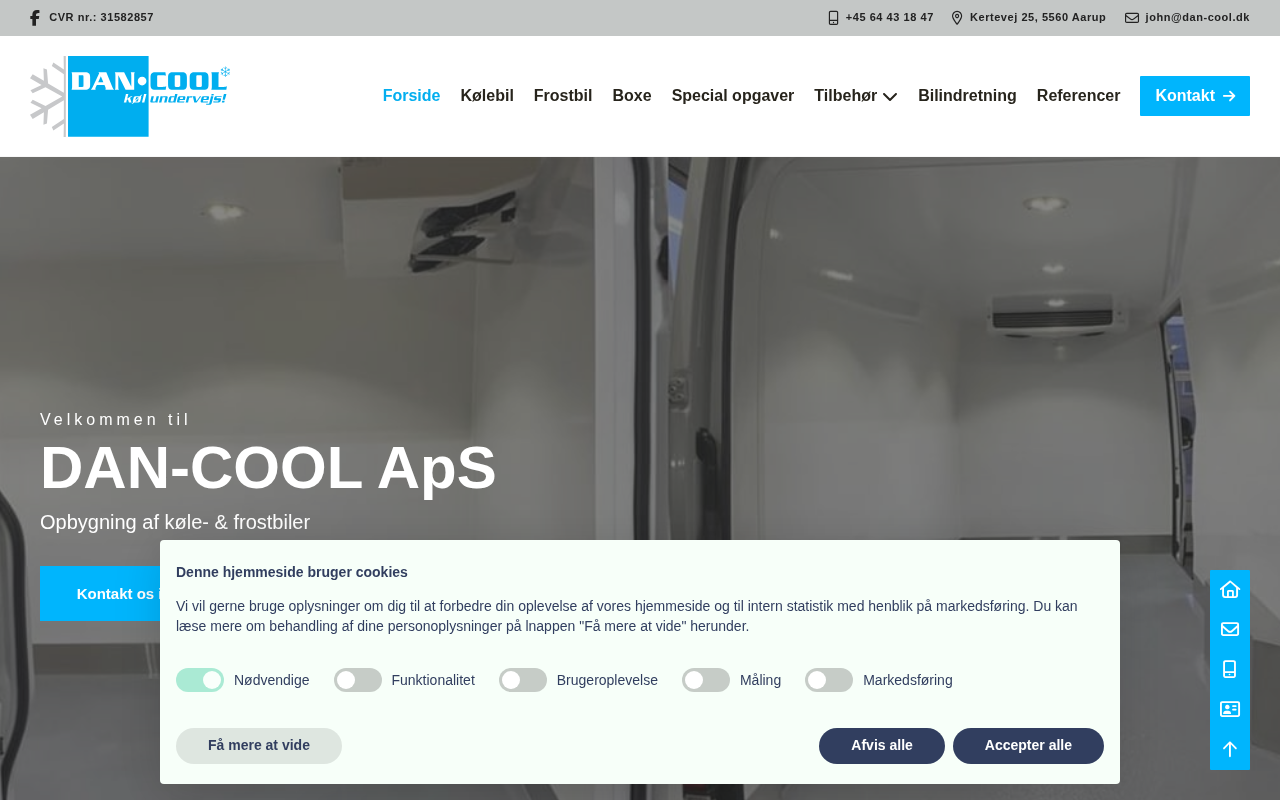Open the Special opgaver menu item

733,96
